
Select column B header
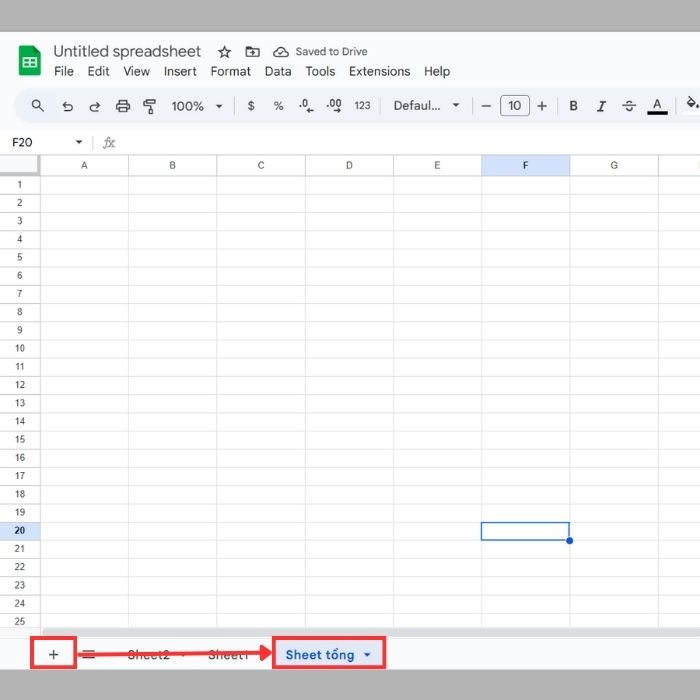[172, 166]
